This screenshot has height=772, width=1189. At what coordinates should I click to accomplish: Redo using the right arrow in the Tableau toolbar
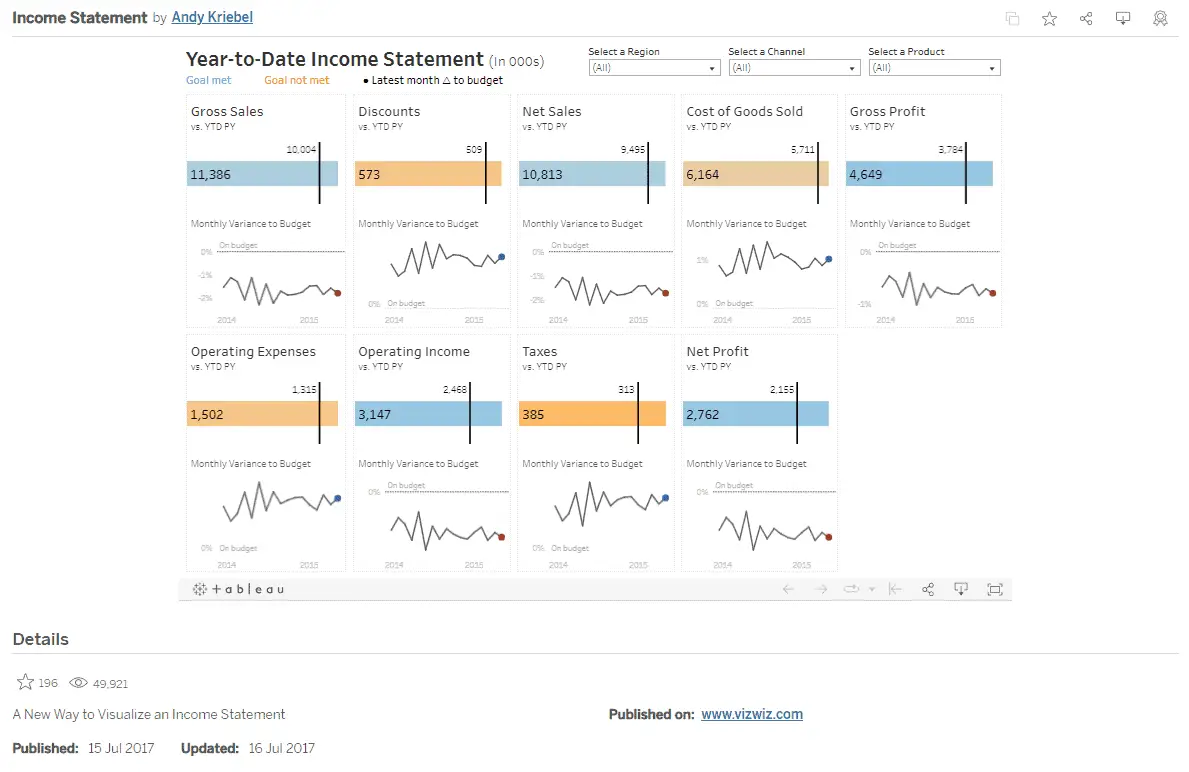[819, 589]
